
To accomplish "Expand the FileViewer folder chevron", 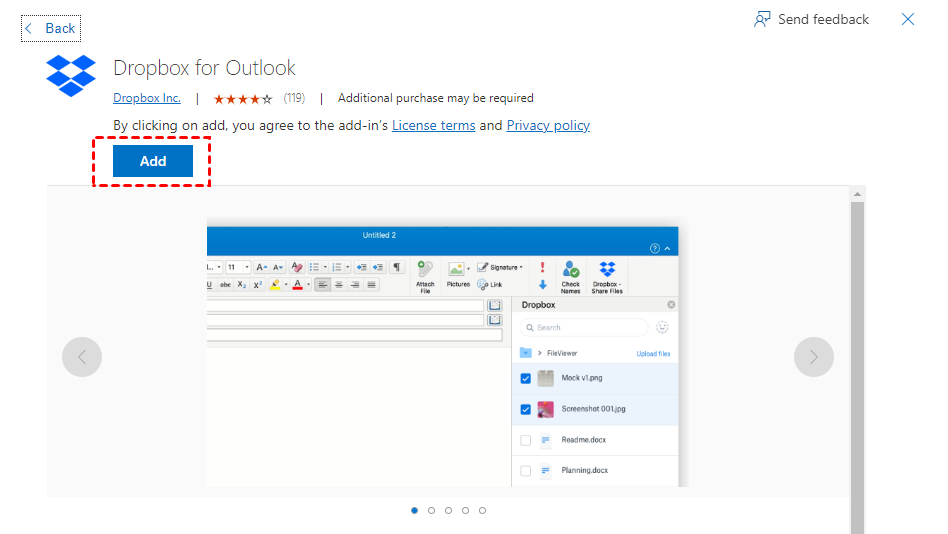I will [x=540, y=353].
